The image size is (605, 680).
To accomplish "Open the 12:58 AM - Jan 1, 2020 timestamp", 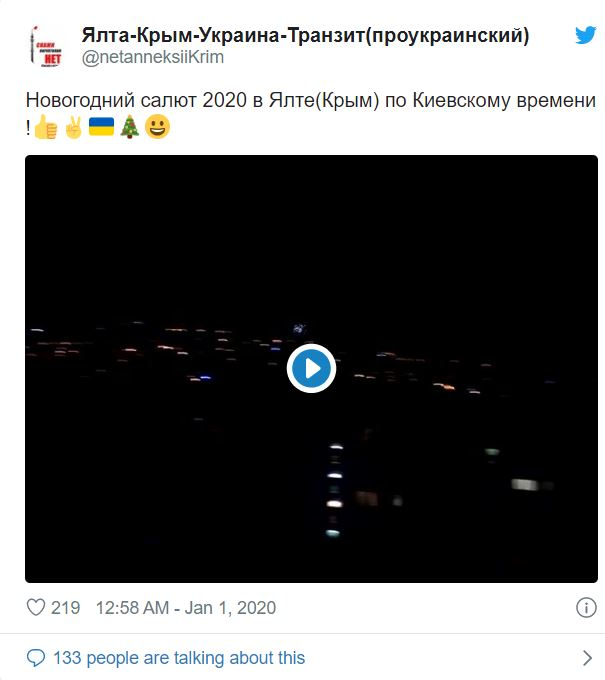I will click(x=186, y=608).
